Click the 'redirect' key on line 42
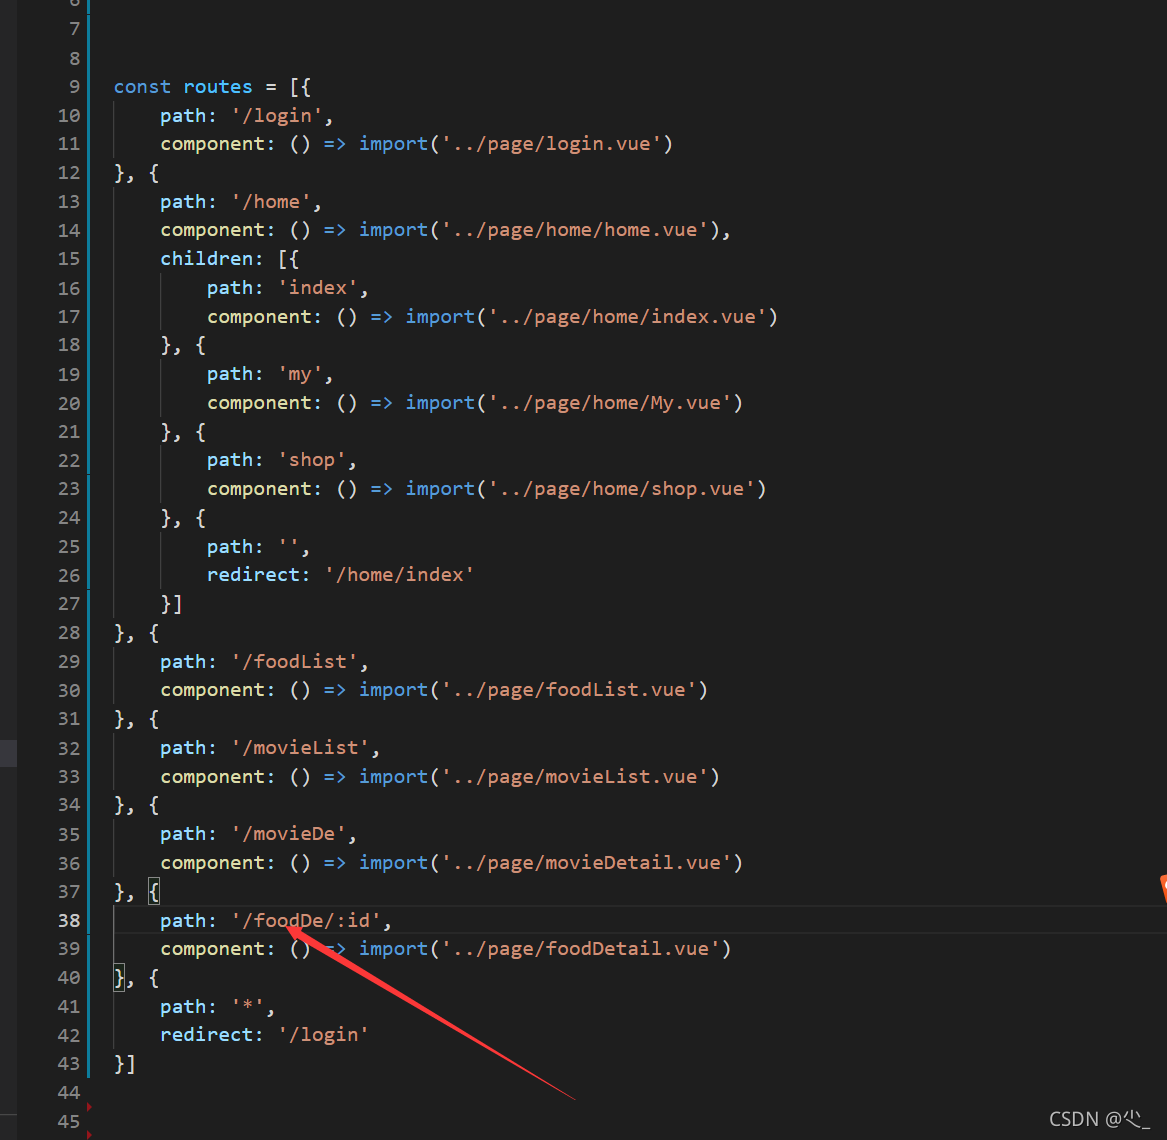Viewport: 1167px width, 1140px height. coord(206,1035)
